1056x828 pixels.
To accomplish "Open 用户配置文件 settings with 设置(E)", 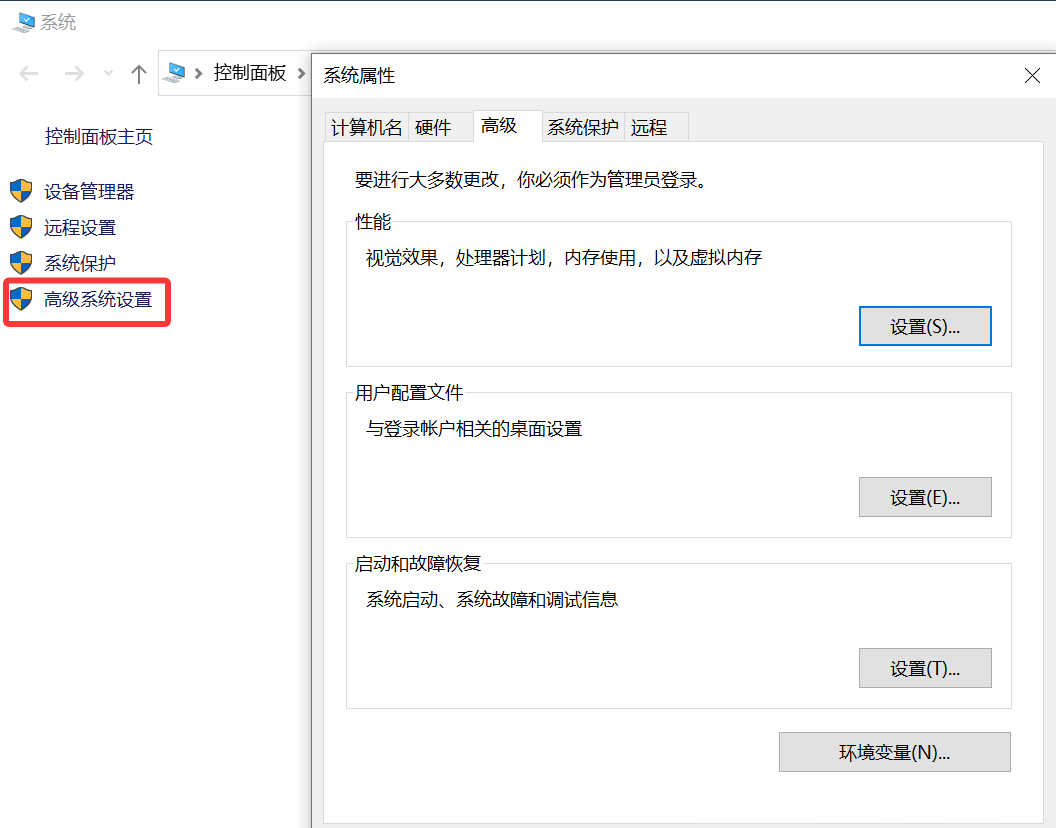I will (x=924, y=497).
